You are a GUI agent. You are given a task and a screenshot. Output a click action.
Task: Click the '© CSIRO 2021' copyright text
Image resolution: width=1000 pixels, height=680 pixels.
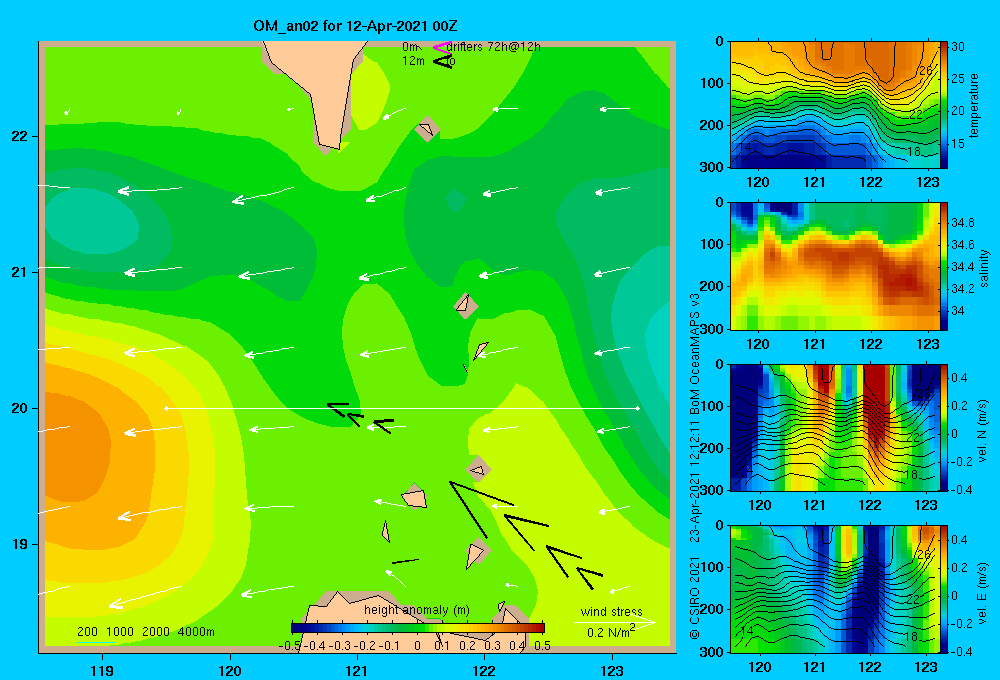point(695,598)
